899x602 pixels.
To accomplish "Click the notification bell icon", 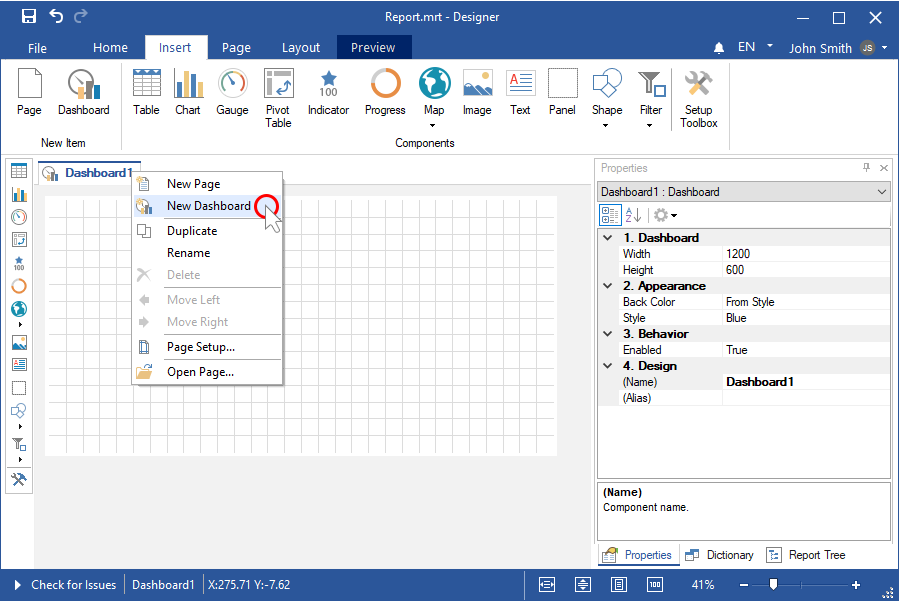I will (x=719, y=48).
